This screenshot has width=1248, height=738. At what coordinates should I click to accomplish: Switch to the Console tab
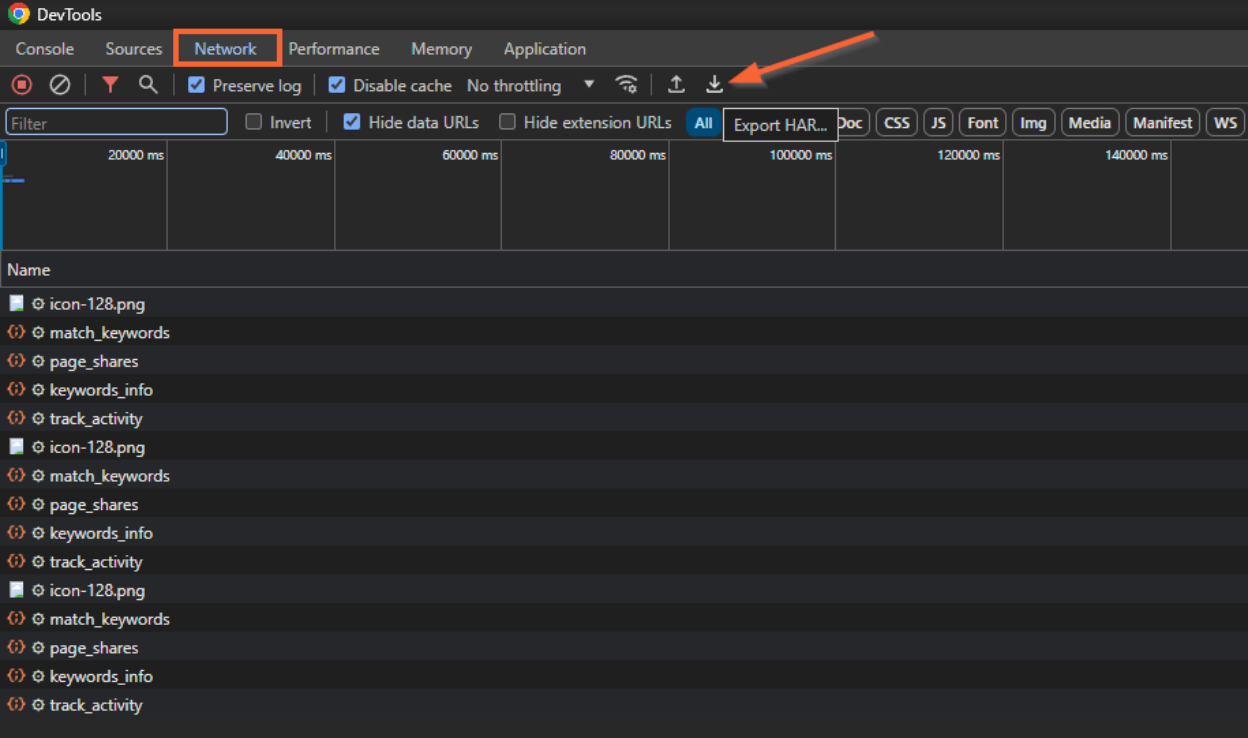pos(45,49)
